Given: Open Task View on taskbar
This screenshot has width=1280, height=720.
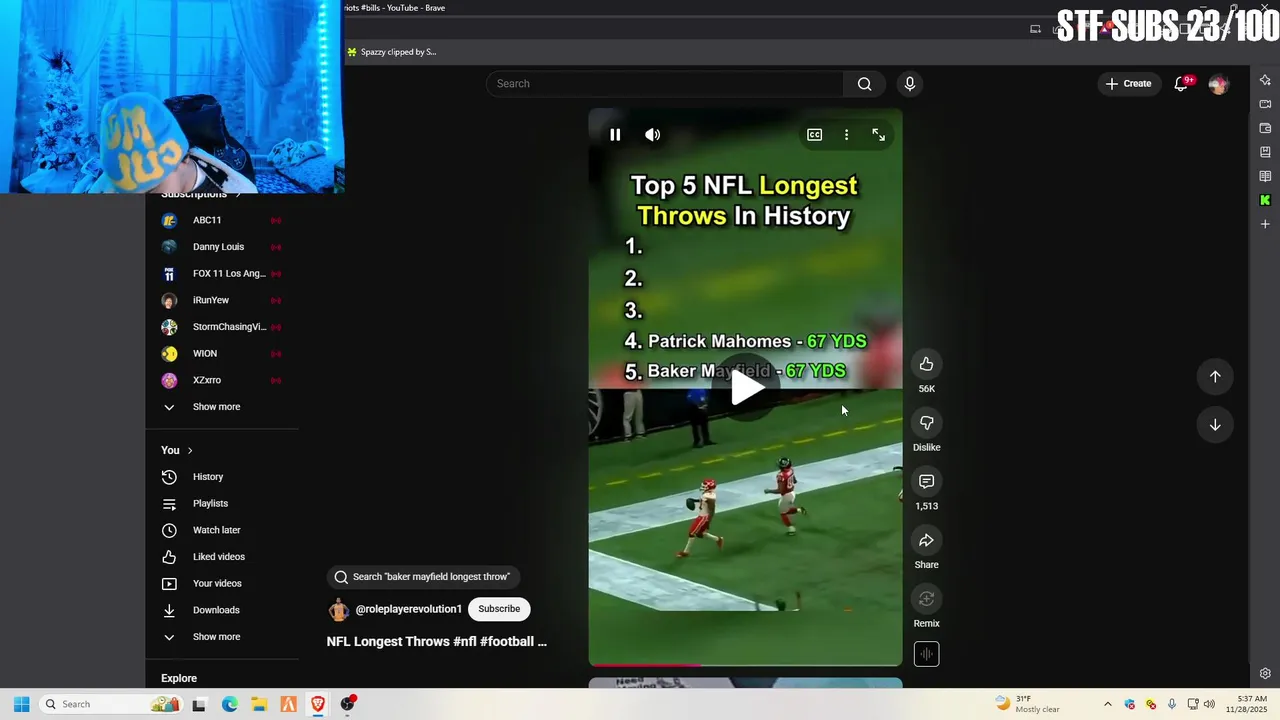Looking at the screenshot, I should coord(199,704).
